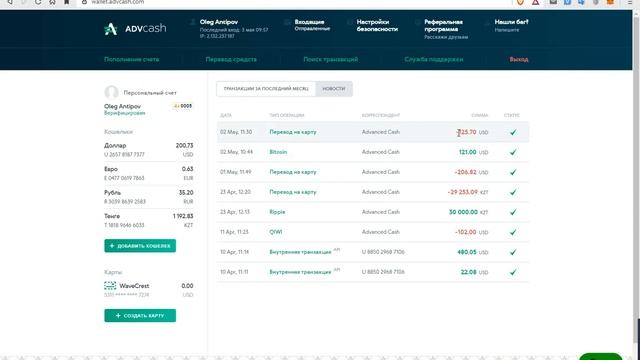
Task: Click the Сумма column header
Action: coord(480,115)
